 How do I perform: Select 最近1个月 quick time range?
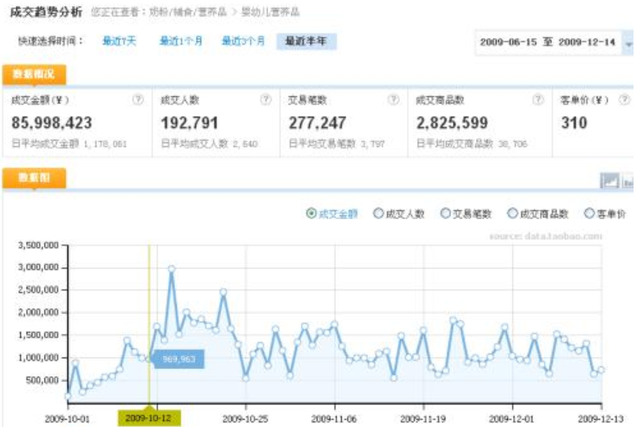click(180, 42)
